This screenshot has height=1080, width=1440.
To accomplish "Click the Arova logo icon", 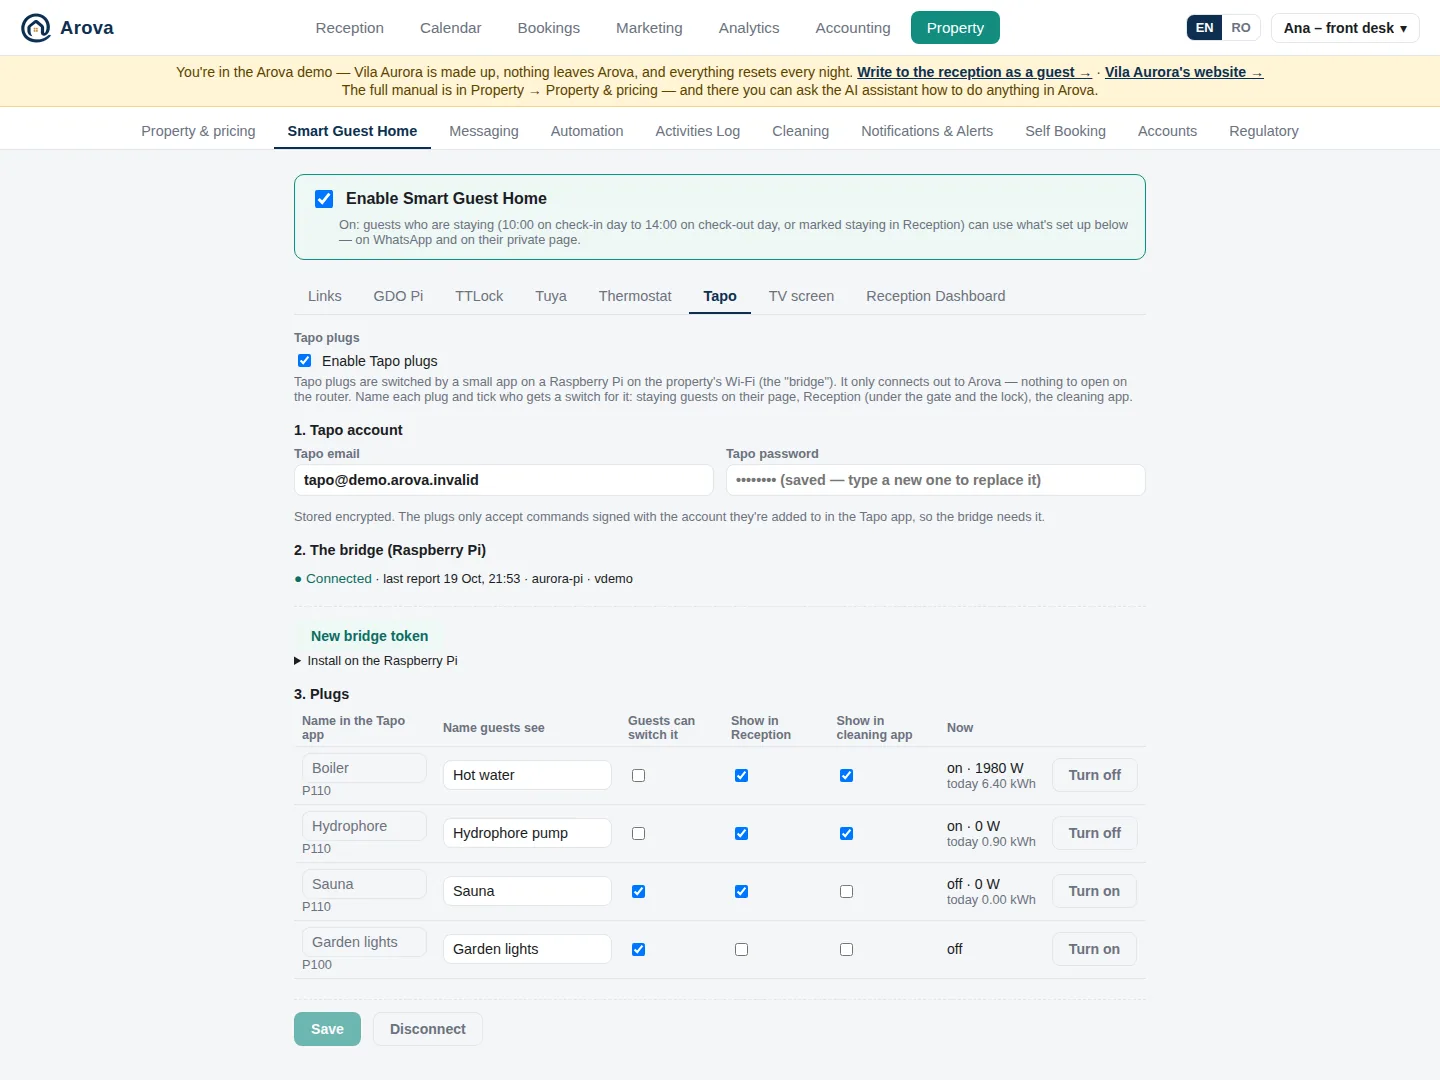I will pos(36,28).
